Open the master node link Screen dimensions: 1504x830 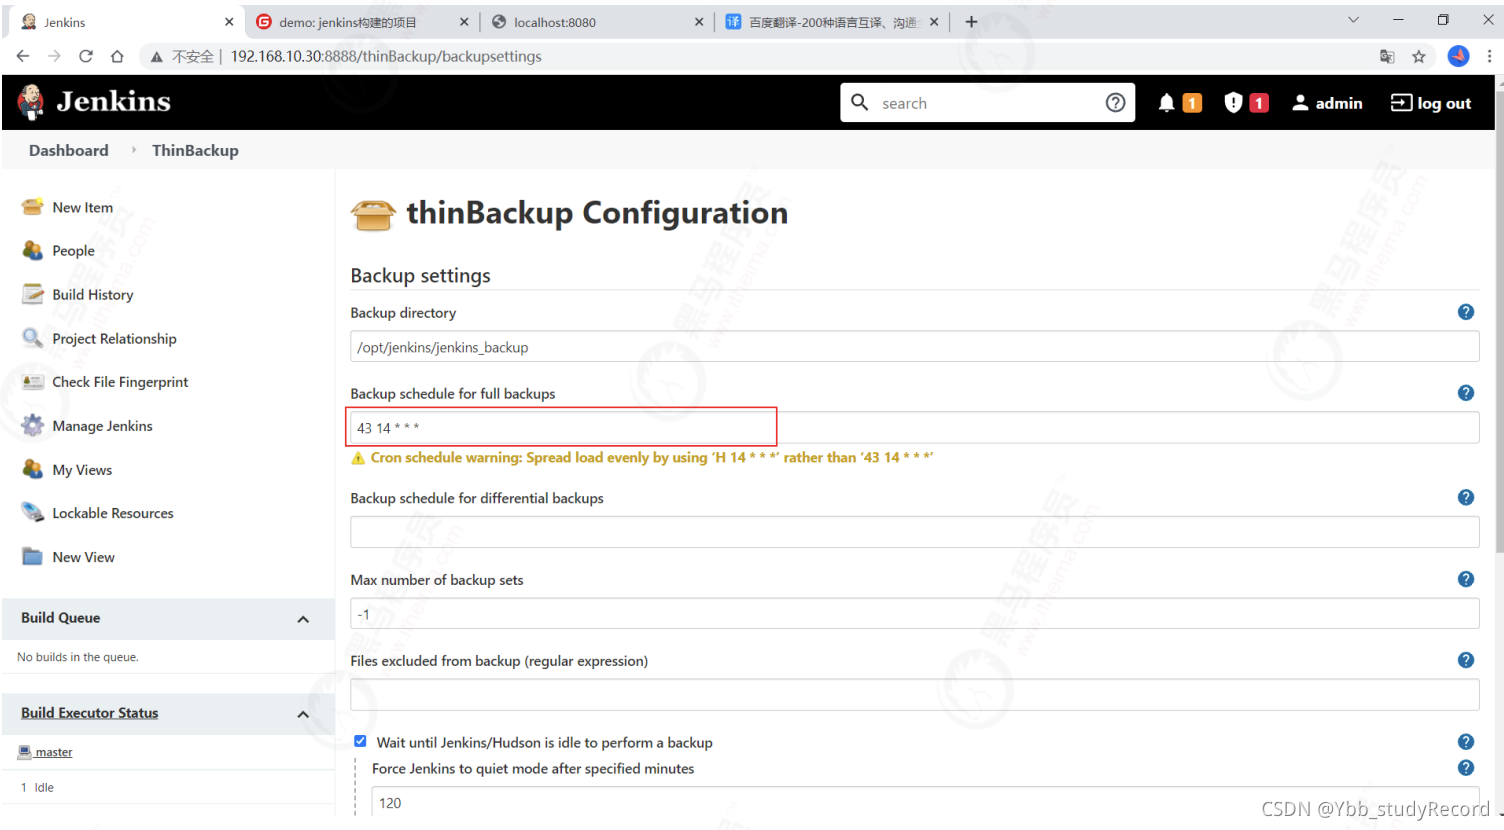[x=54, y=752]
